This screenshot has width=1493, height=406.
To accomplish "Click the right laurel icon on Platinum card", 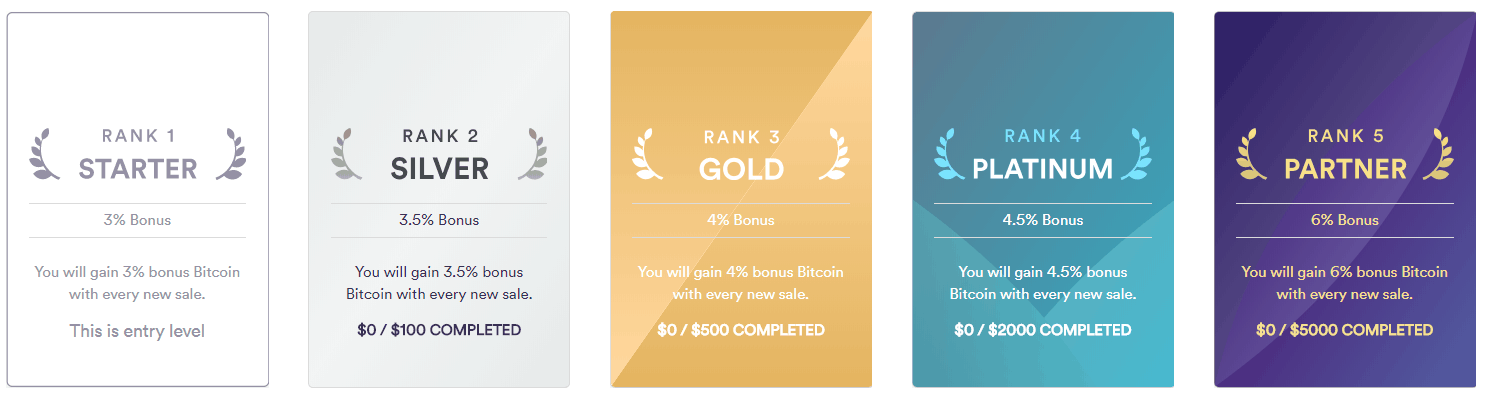I will click(x=1136, y=155).
